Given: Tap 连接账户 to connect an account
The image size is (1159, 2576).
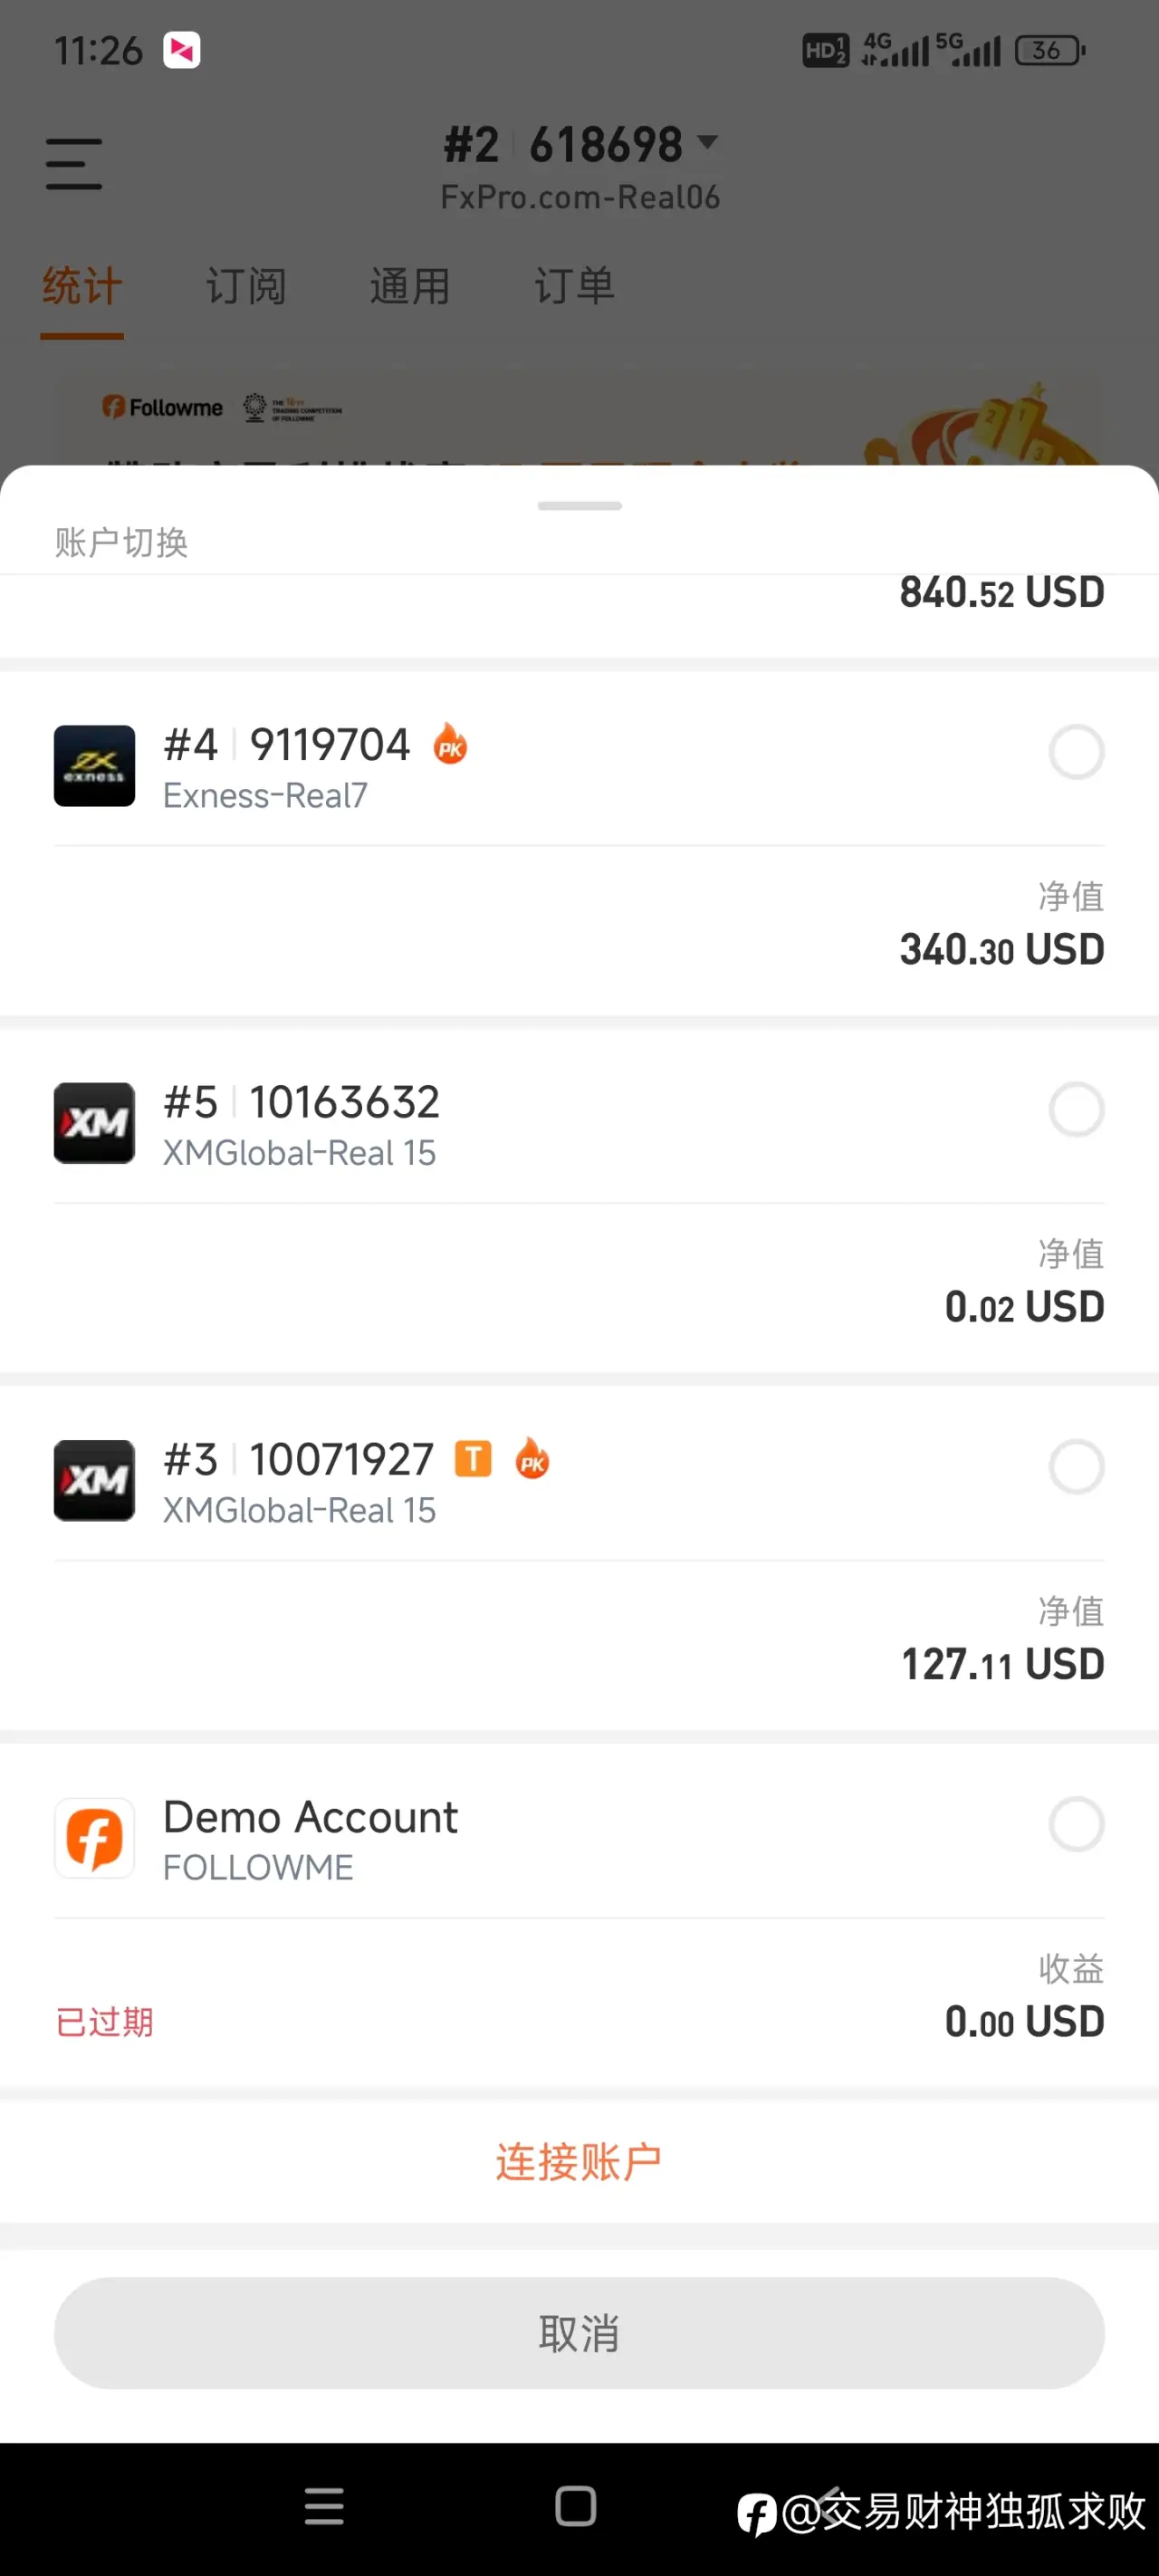Looking at the screenshot, I should (579, 2162).
